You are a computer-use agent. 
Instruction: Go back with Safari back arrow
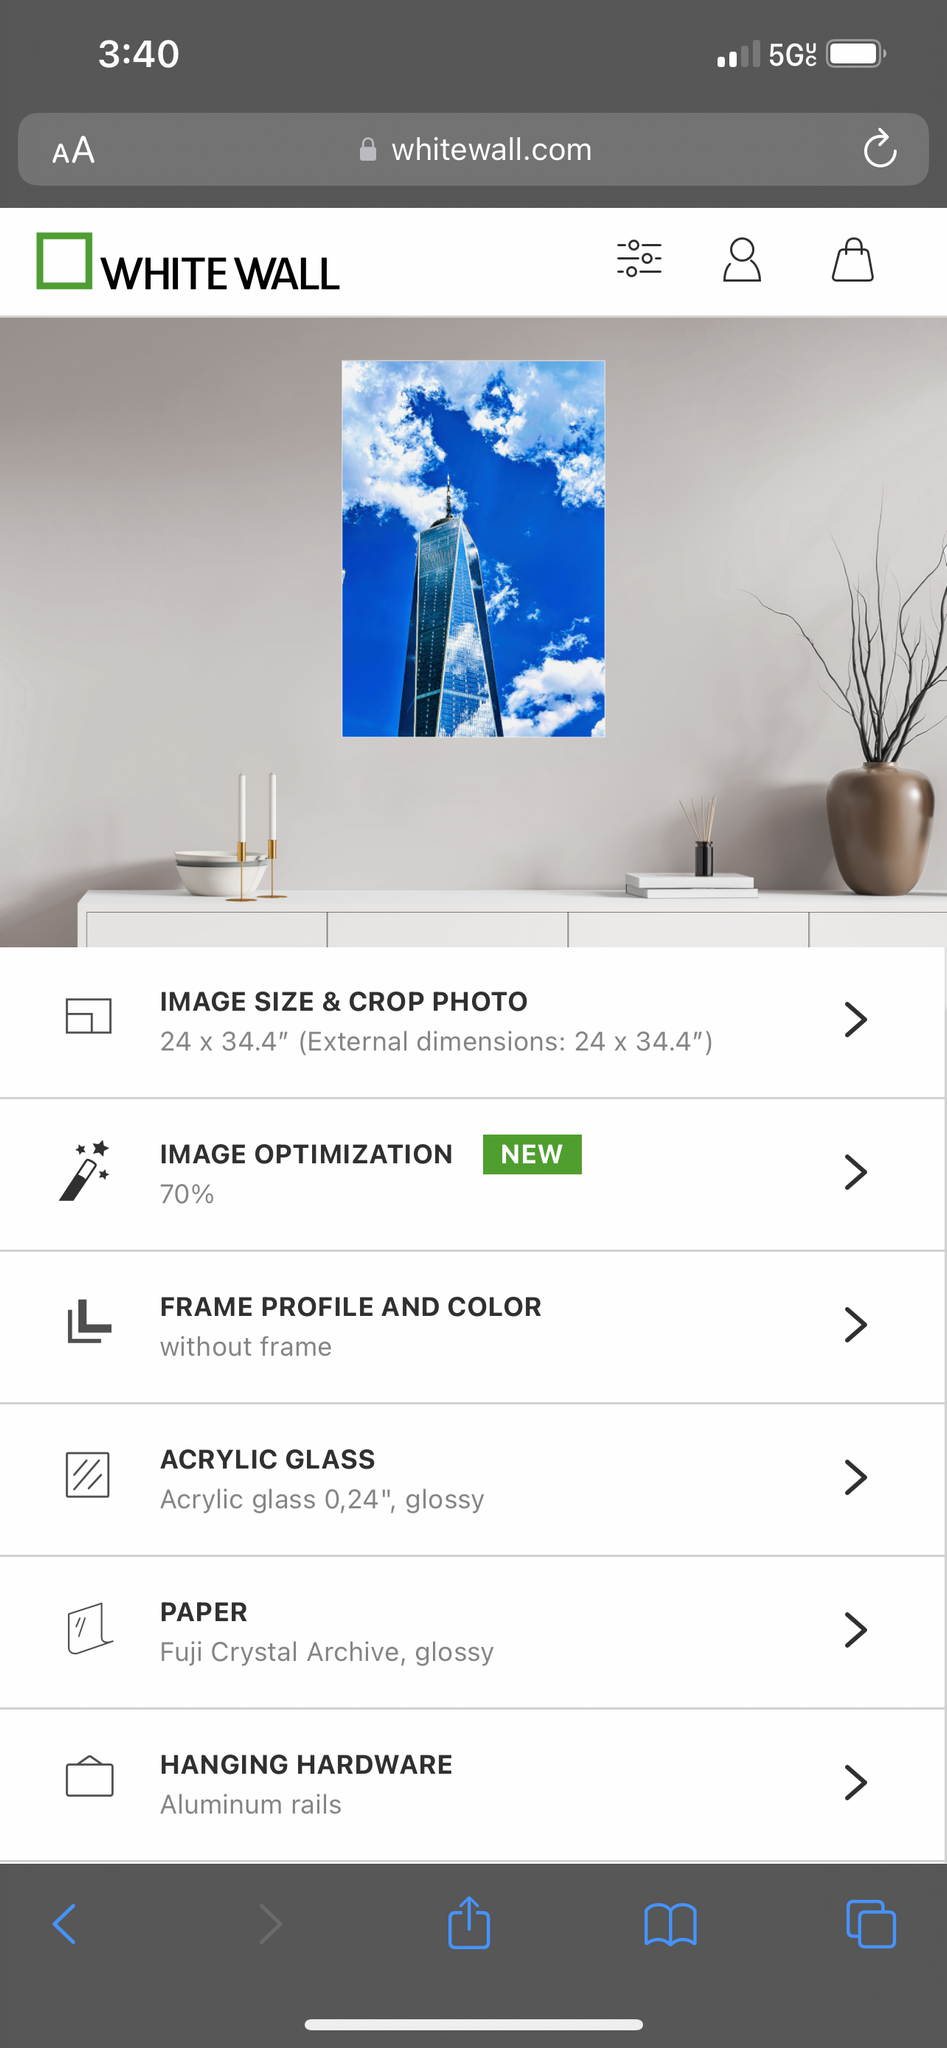(65, 1923)
